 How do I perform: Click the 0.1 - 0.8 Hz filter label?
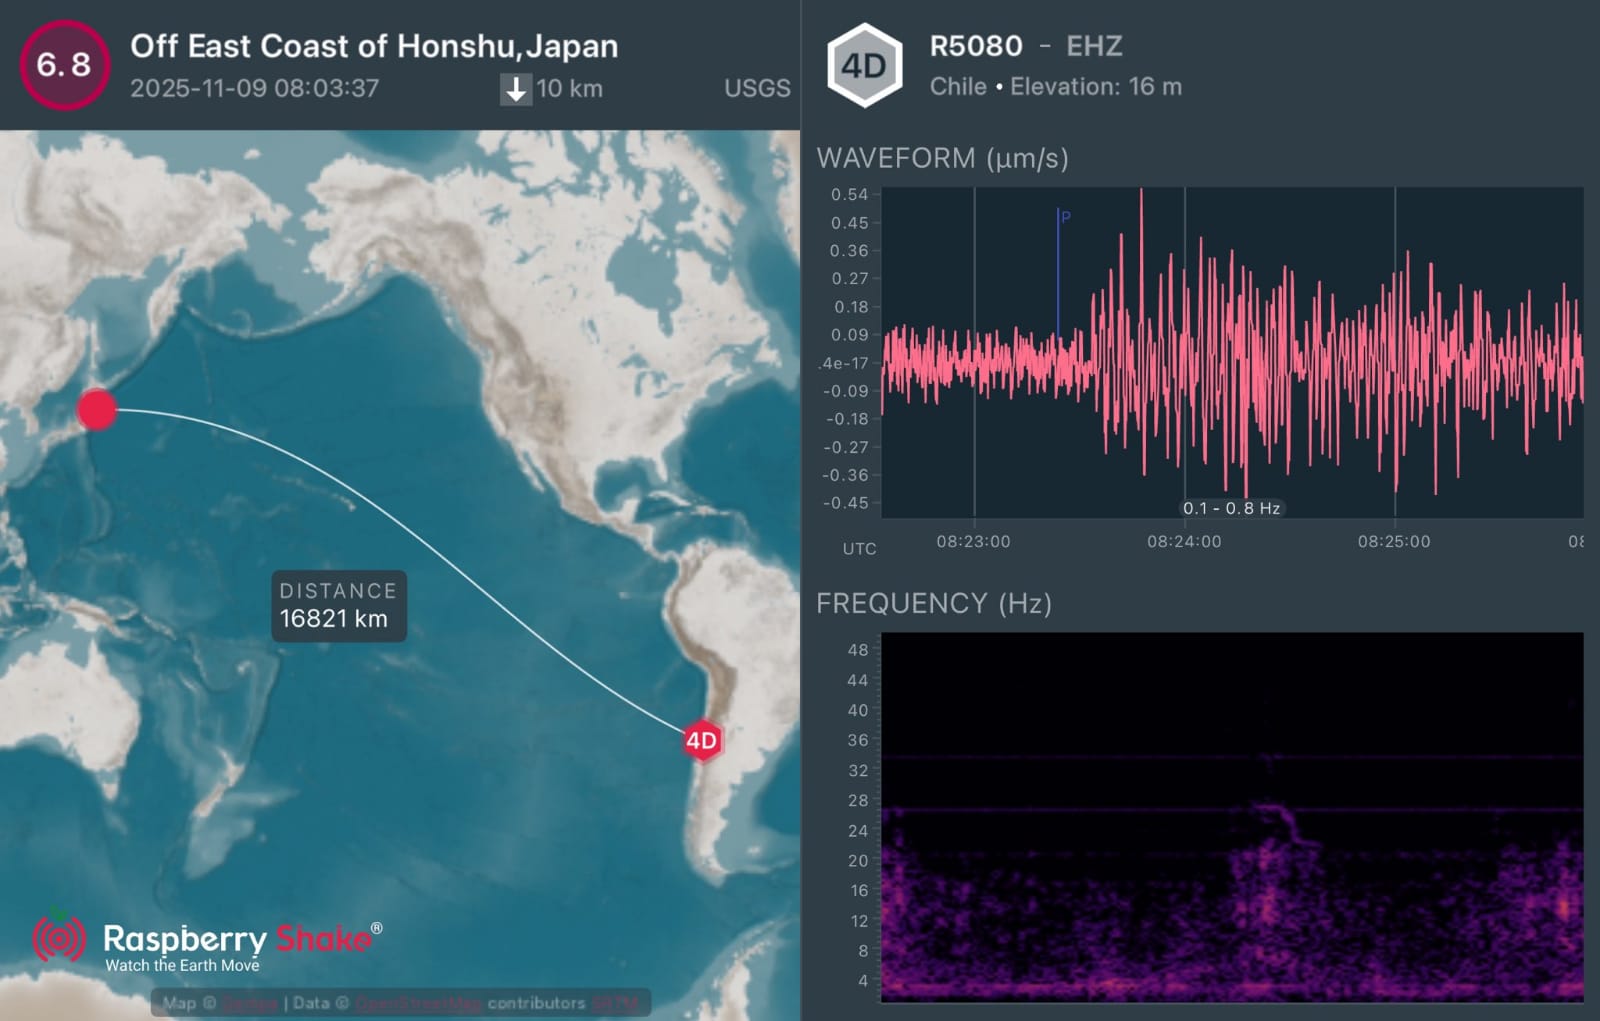click(1231, 508)
